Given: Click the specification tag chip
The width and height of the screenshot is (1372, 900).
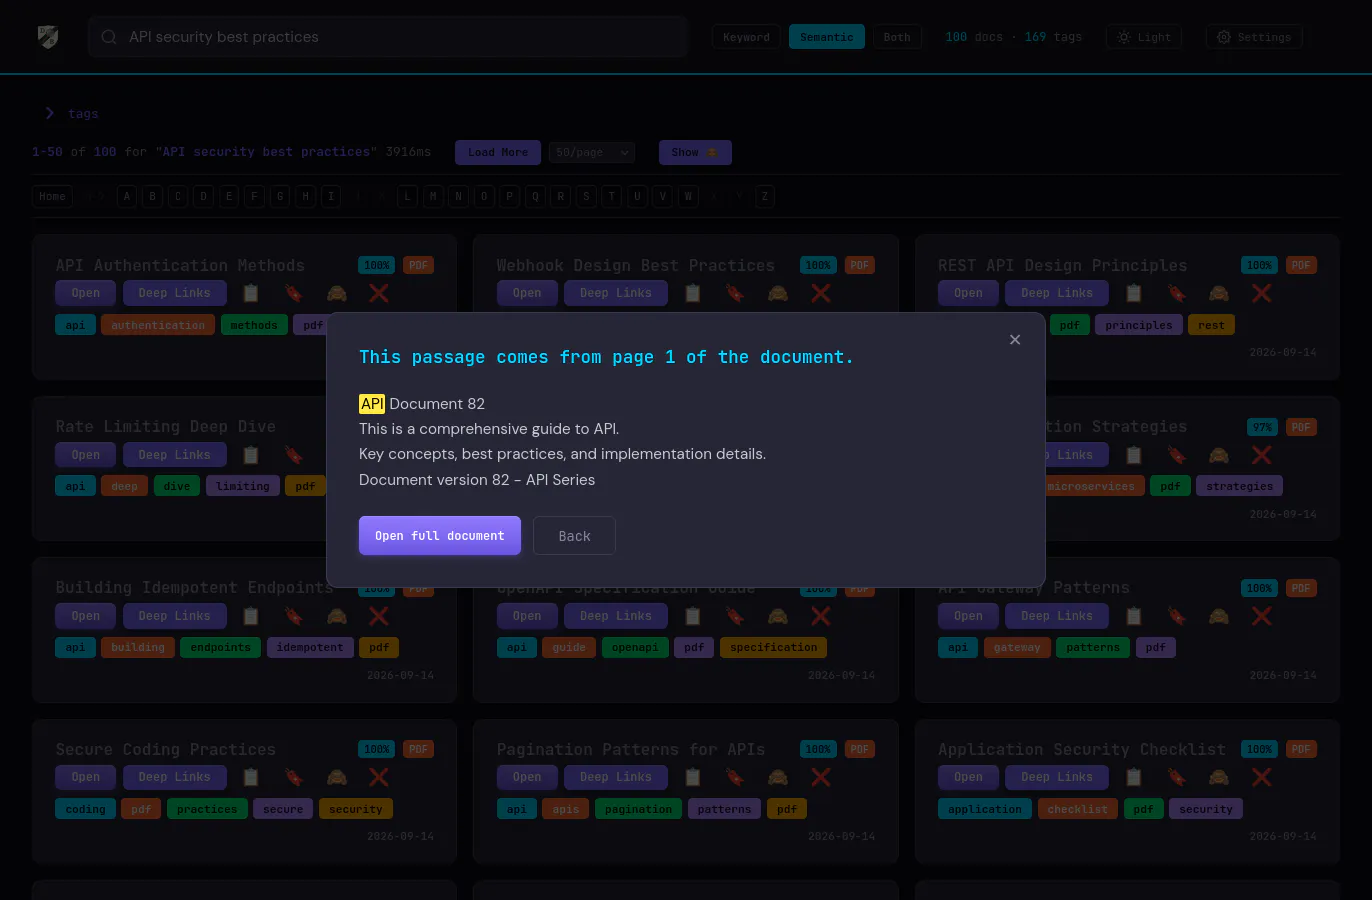Looking at the screenshot, I should click(x=774, y=647).
